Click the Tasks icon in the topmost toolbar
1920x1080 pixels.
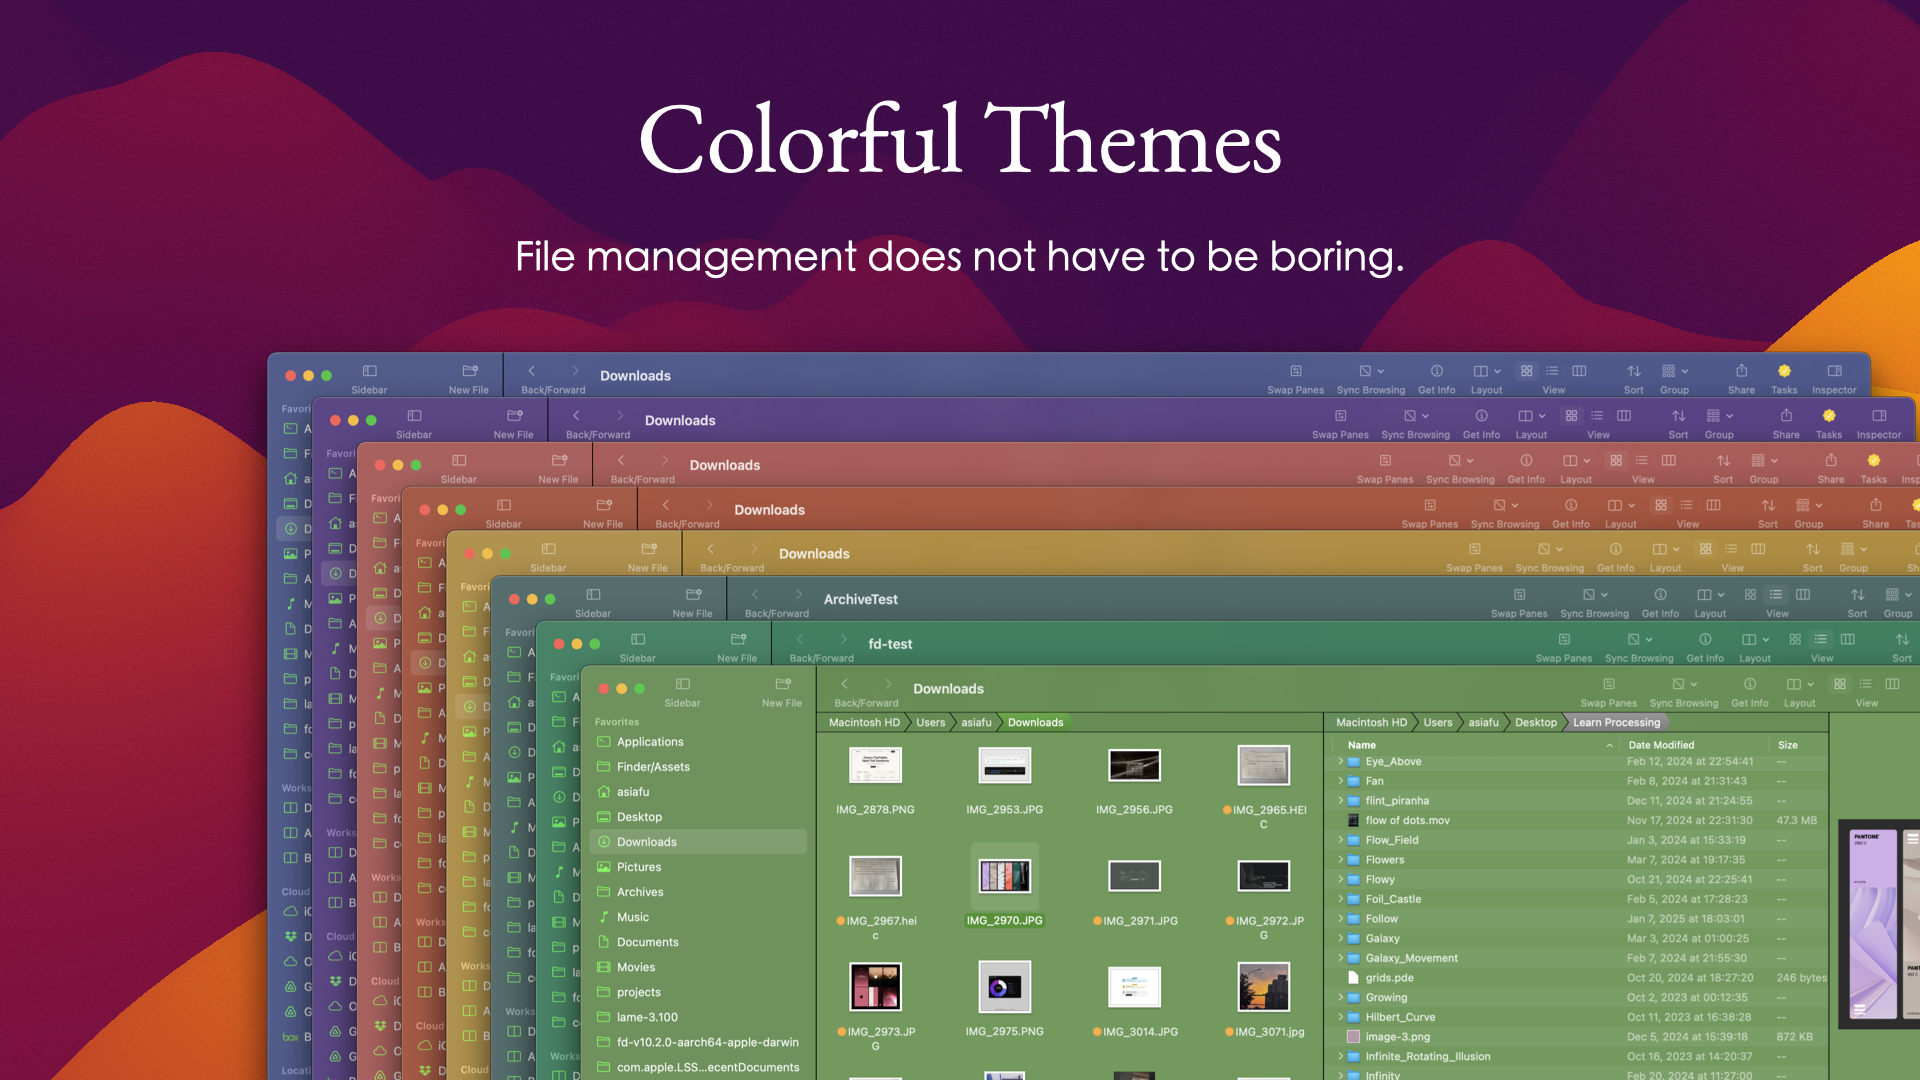(x=1784, y=371)
